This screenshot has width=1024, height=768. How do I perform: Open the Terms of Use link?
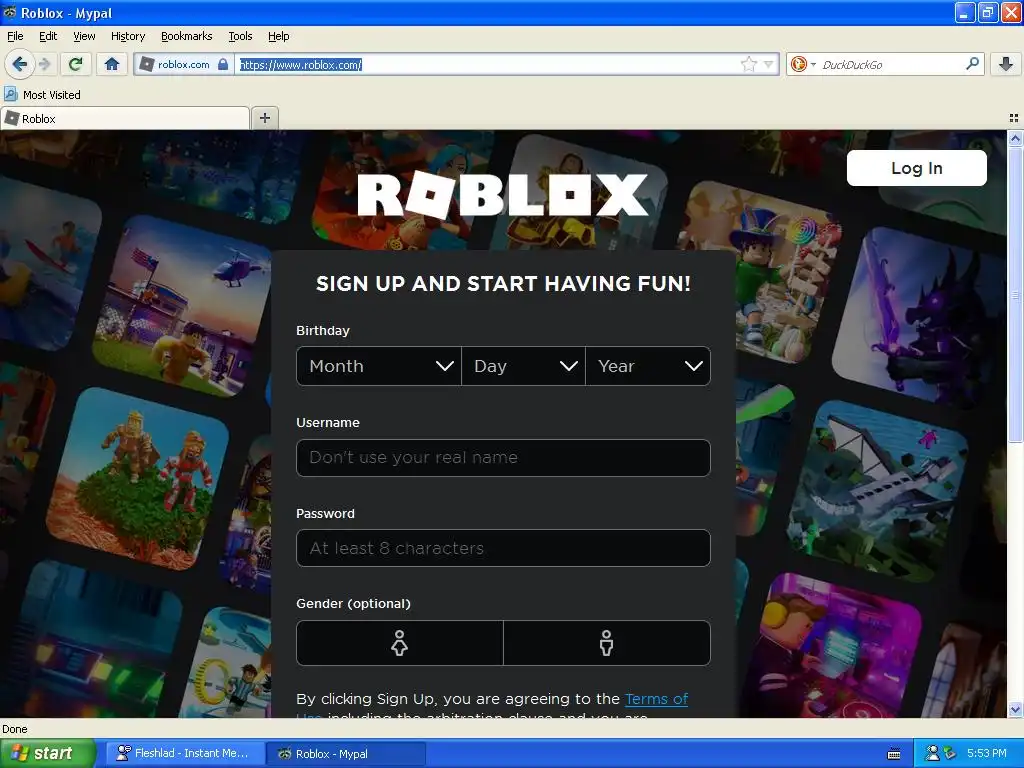click(656, 699)
